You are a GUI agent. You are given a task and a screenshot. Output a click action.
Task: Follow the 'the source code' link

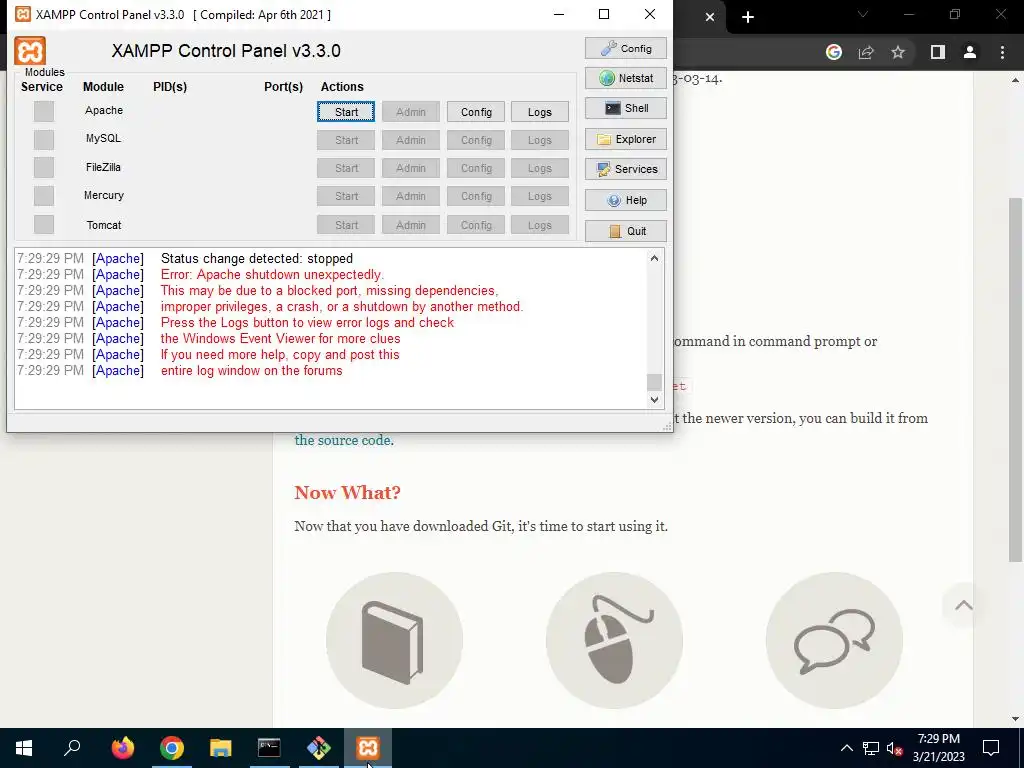(344, 440)
